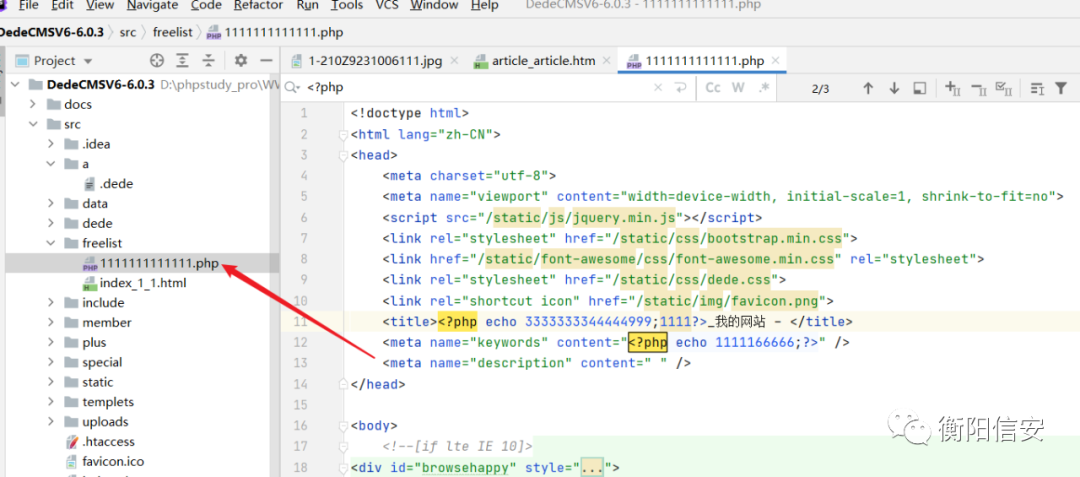Open the Tools menu
The width and height of the screenshot is (1080, 477).
tap(346, 6)
